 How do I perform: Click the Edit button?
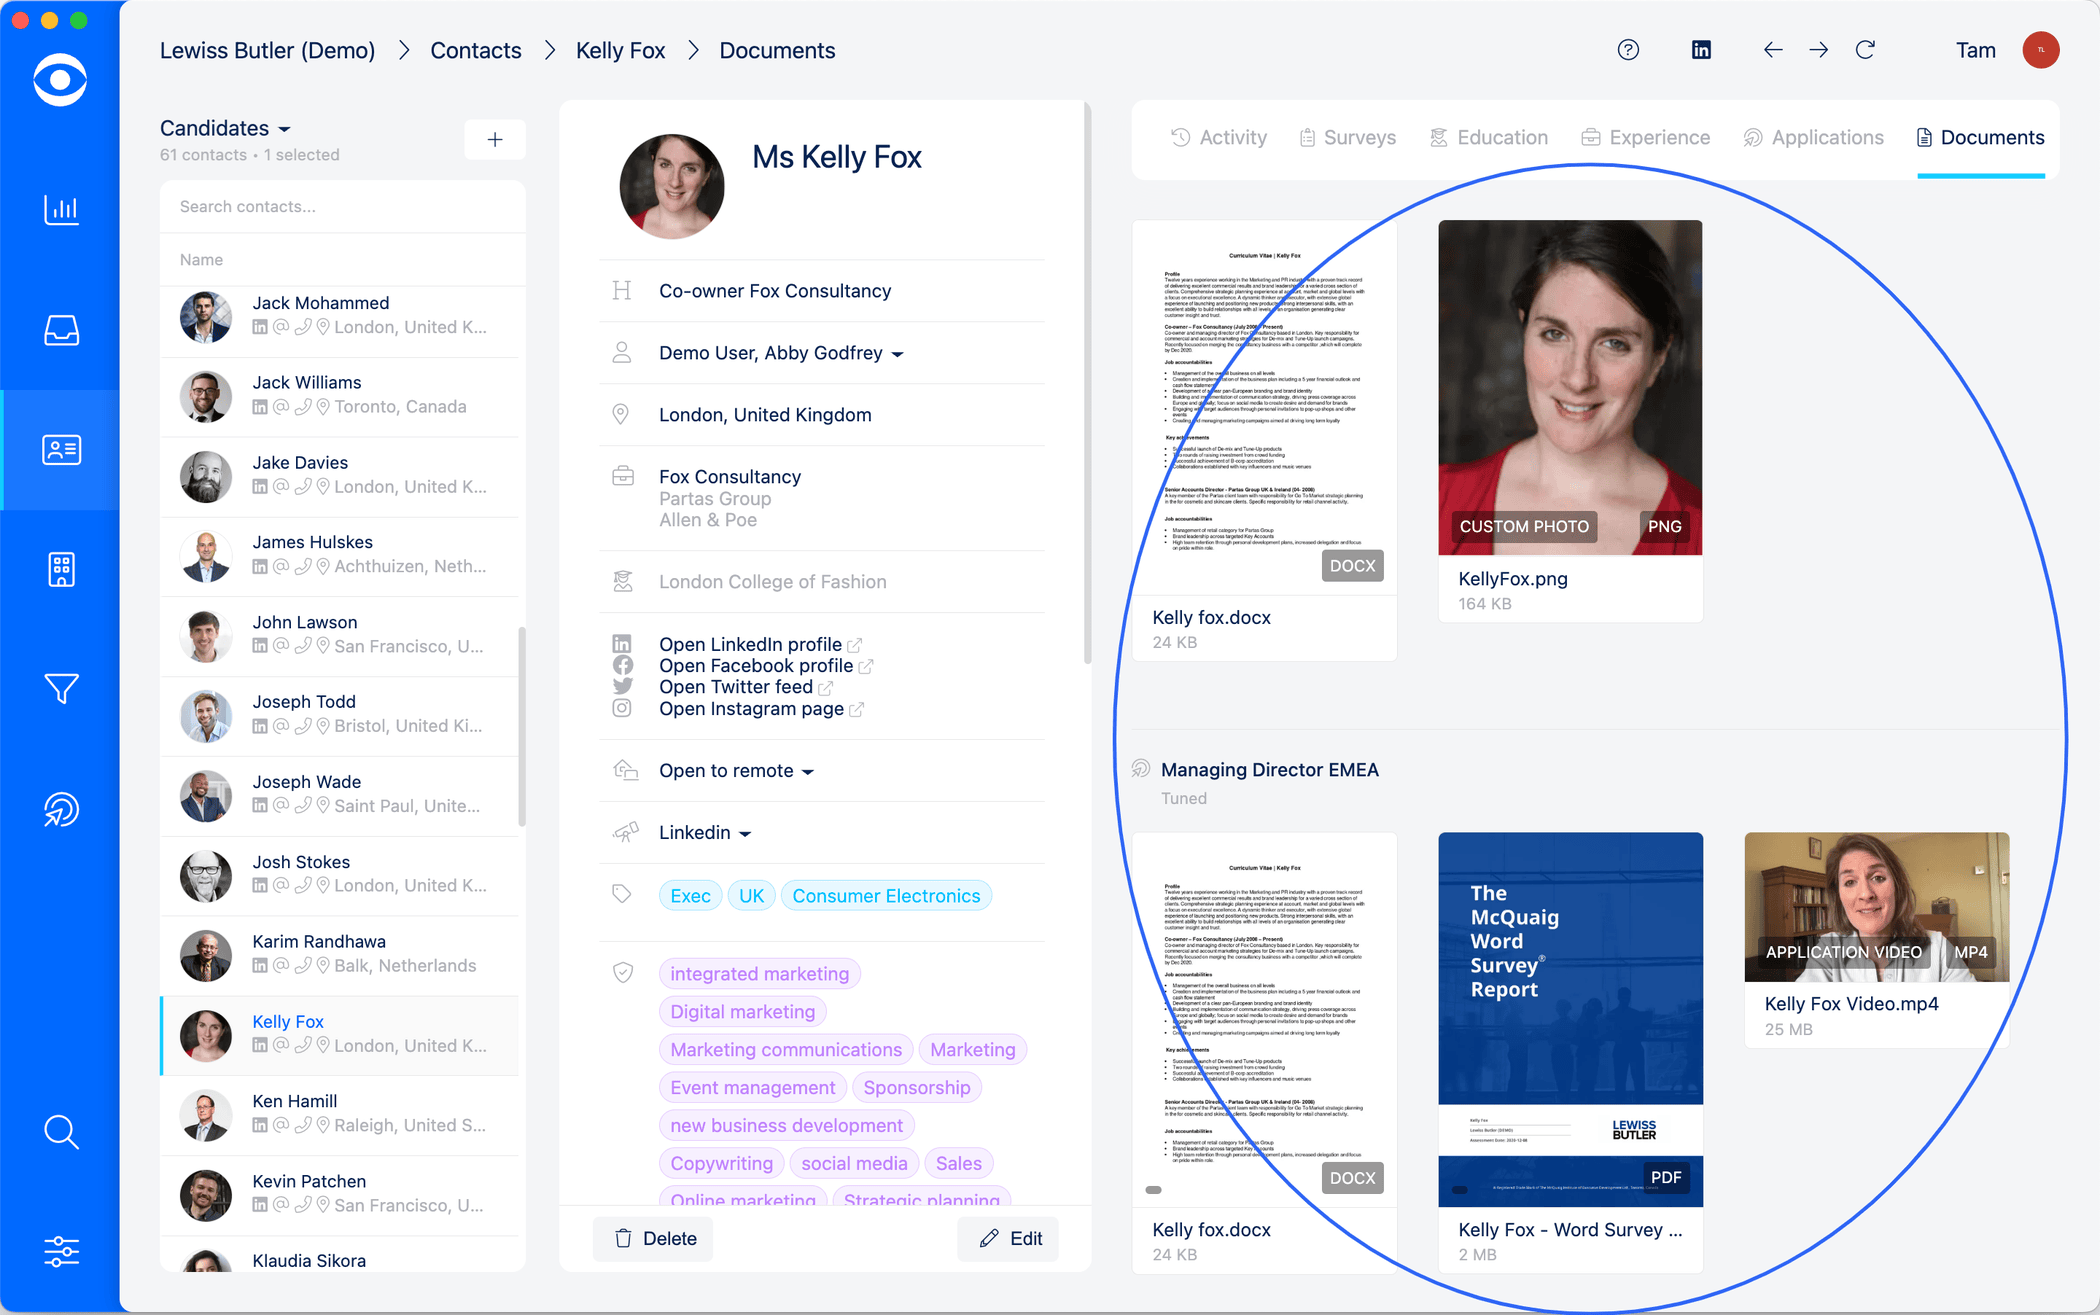coord(1010,1239)
